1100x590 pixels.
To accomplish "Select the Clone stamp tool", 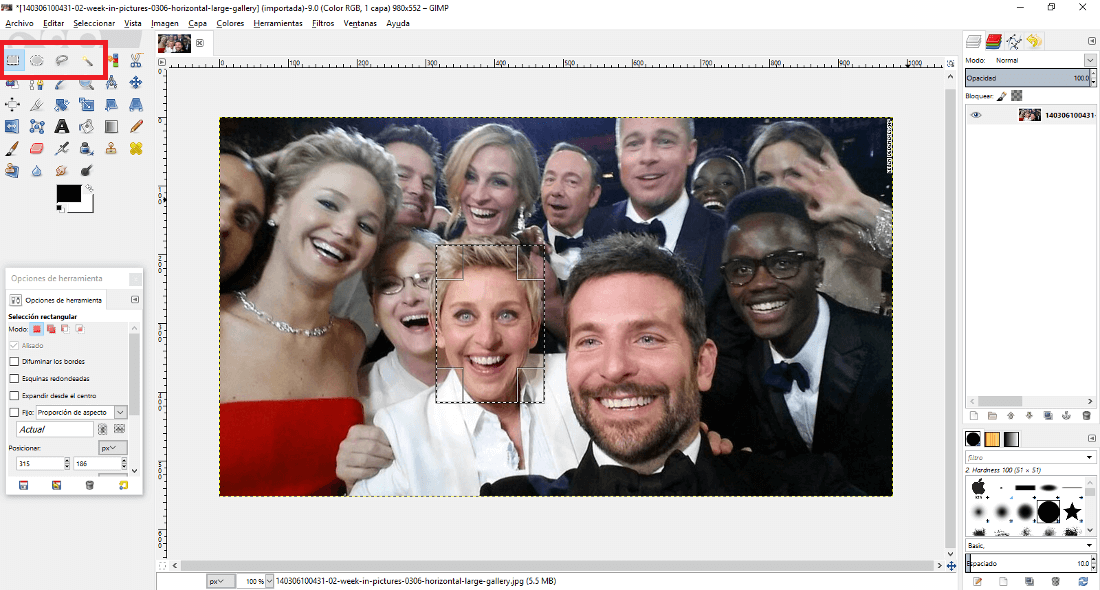I will pyautogui.click(x=112, y=148).
